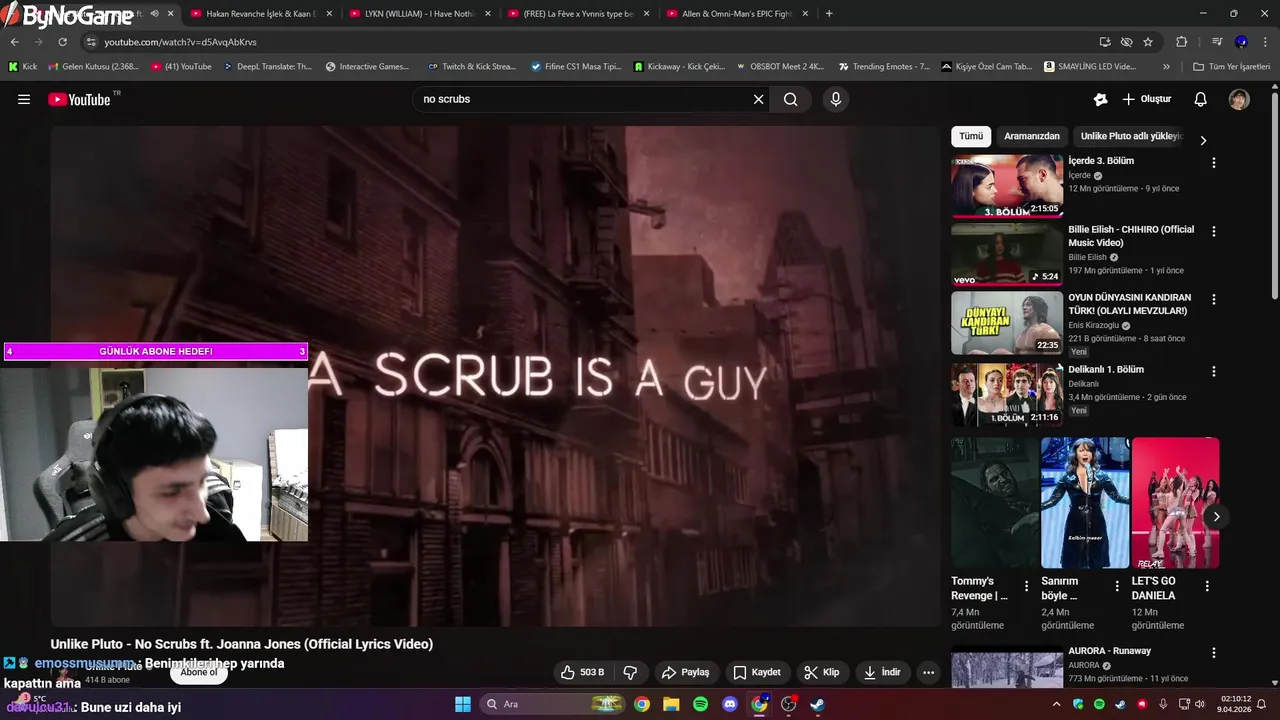Open İçerde 3. Bölüm thumbnail
Viewport: 1280px width, 720px height.
[1007, 186]
